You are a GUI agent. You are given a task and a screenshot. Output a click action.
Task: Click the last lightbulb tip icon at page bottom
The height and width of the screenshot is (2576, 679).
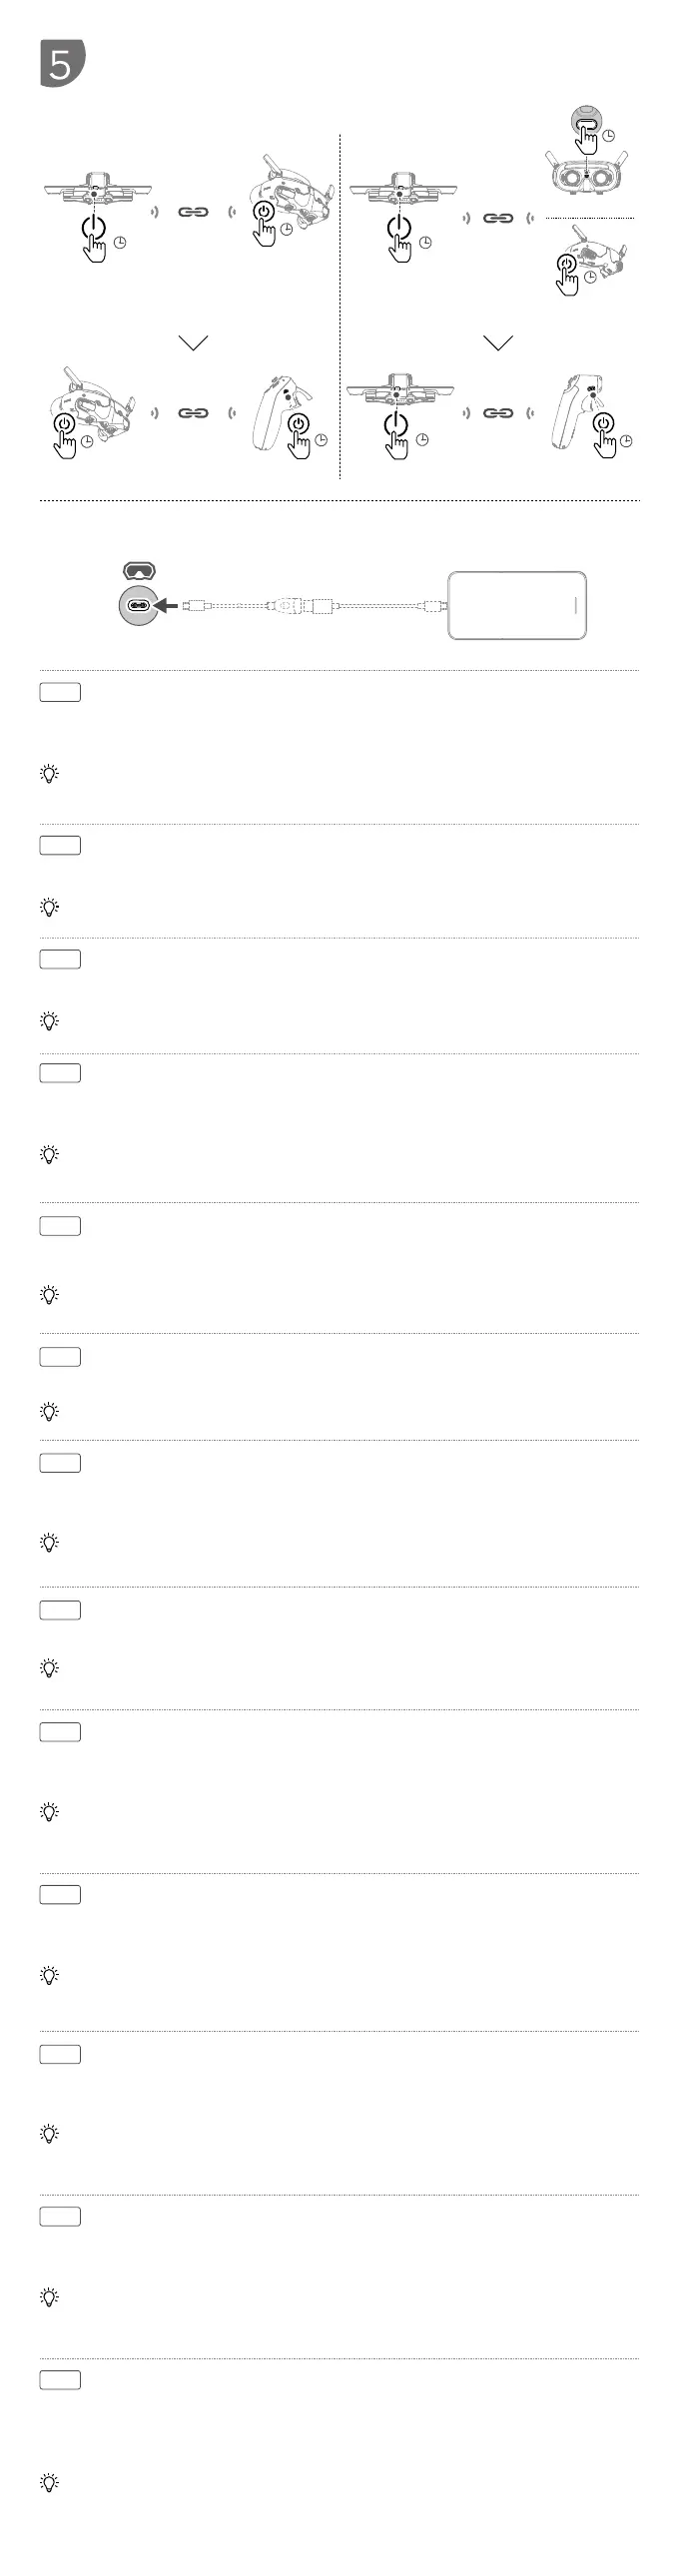click(x=49, y=2483)
